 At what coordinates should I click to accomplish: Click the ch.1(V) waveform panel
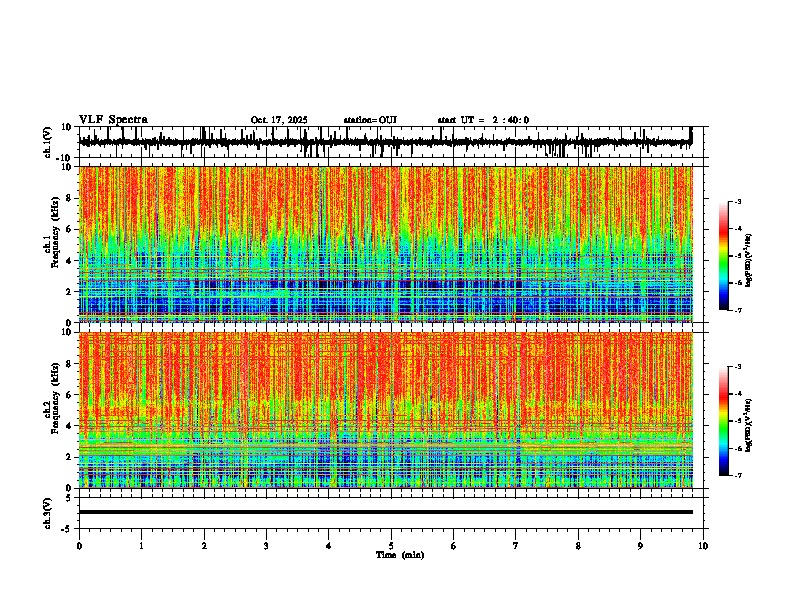[x=390, y=142]
